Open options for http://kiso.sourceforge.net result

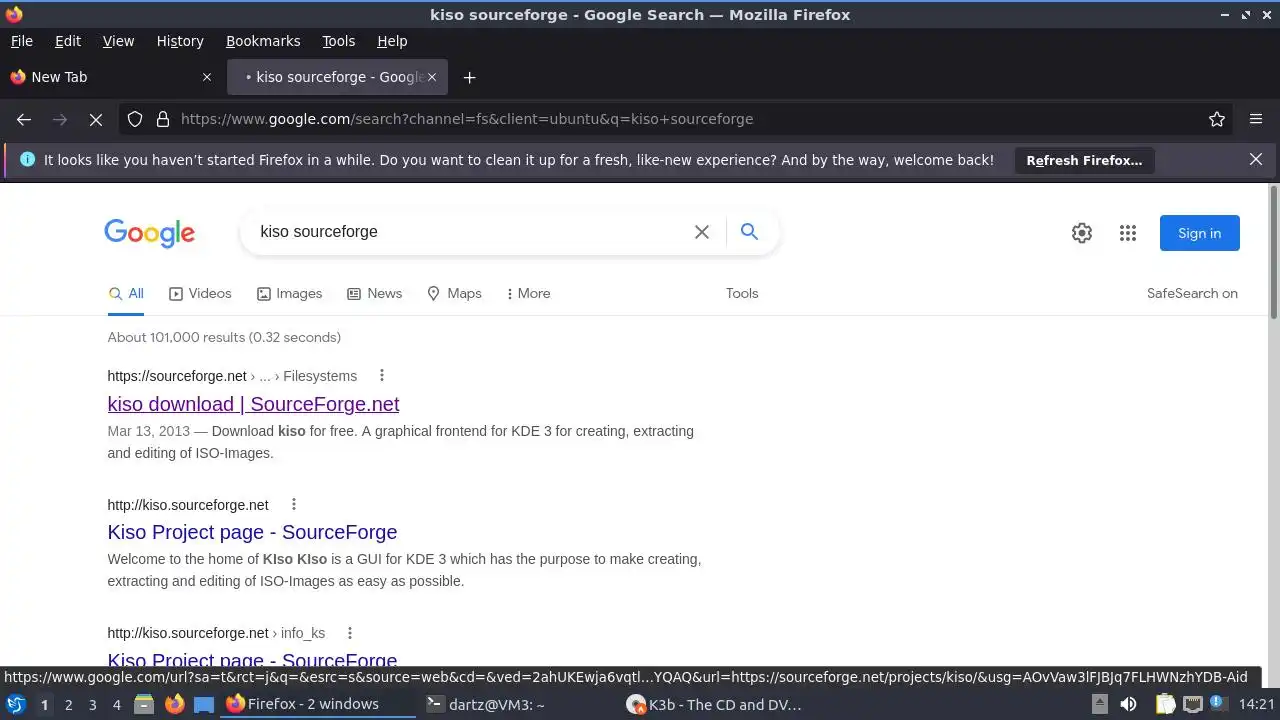point(293,504)
